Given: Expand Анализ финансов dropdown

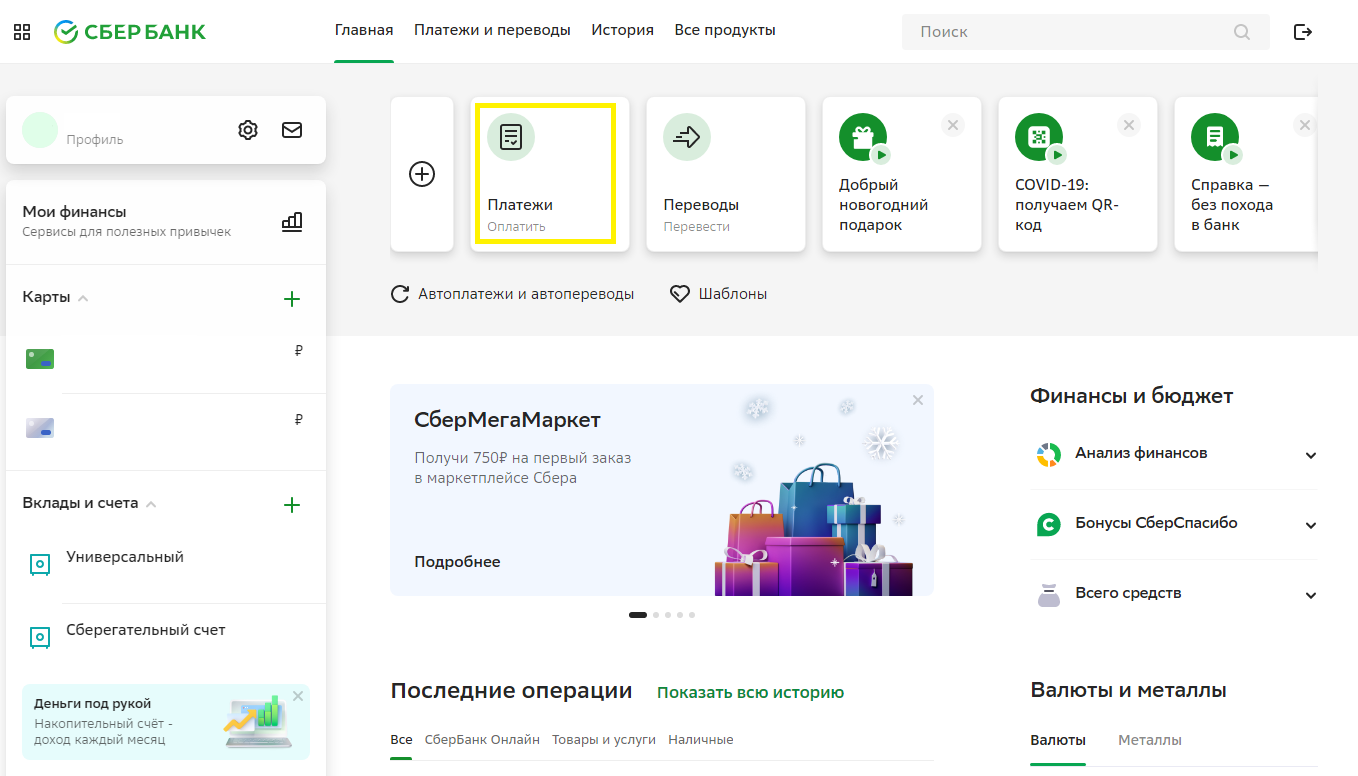Looking at the screenshot, I should tap(1311, 456).
